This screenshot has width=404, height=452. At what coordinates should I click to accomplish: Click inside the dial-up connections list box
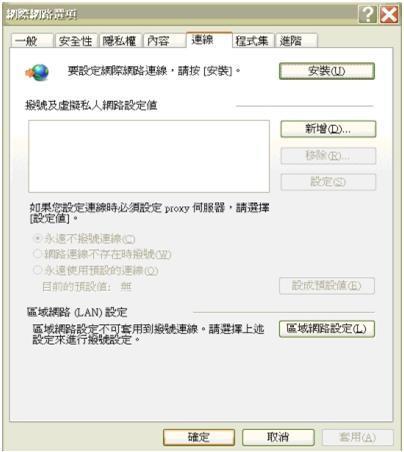pos(149,156)
